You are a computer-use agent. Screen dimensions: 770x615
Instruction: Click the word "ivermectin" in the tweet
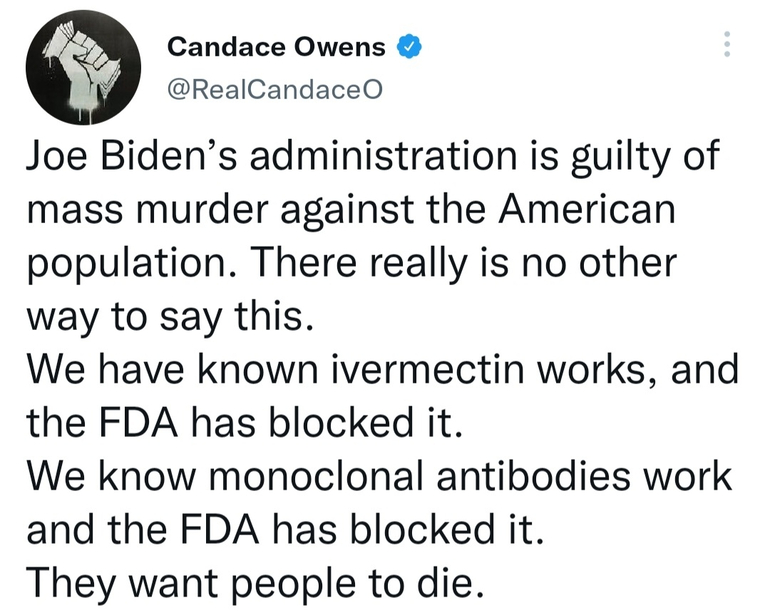tap(388, 371)
